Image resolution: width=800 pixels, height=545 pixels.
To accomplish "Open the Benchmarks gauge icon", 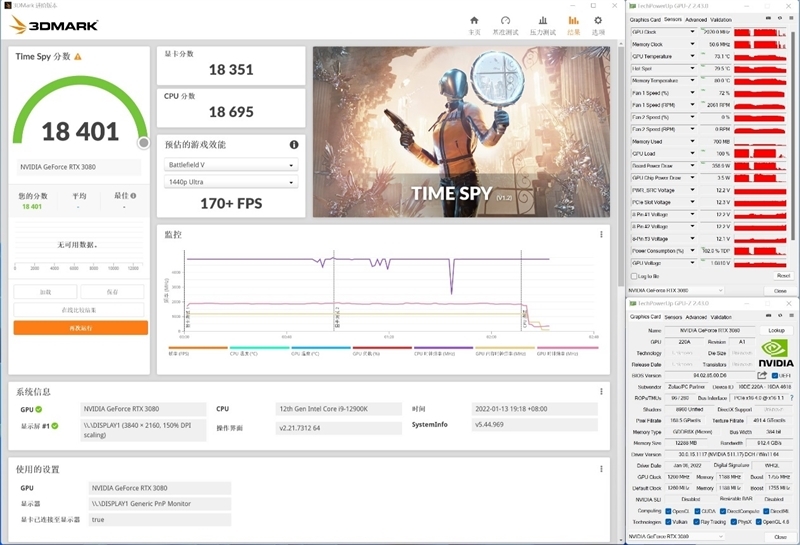I will coord(505,20).
